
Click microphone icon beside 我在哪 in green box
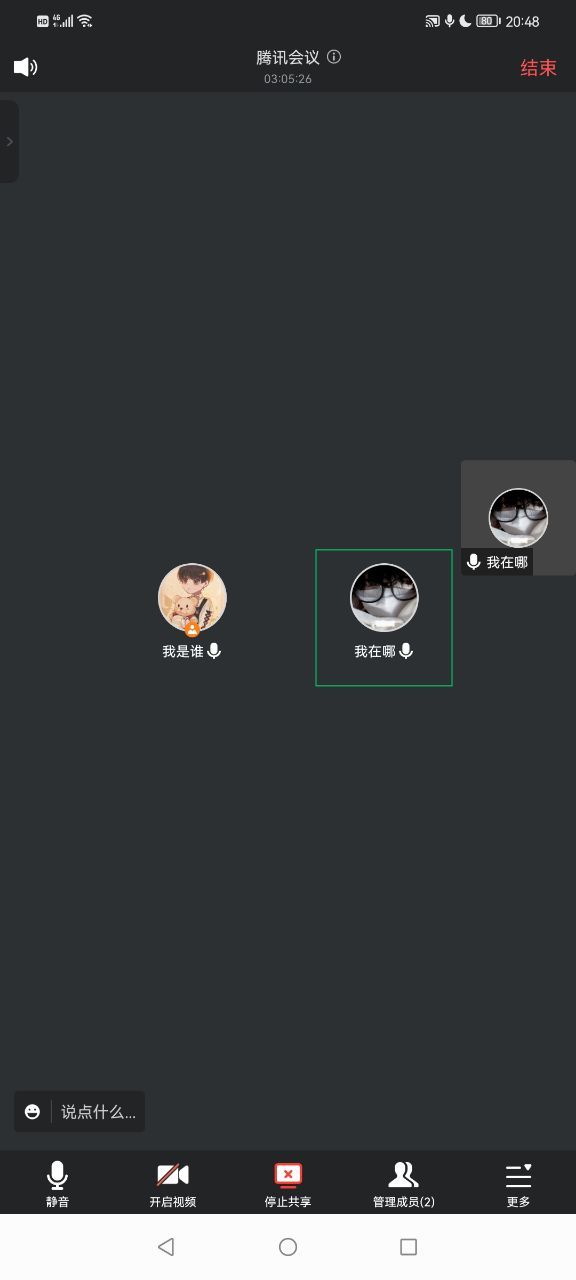pyautogui.click(x=406, y=651)
